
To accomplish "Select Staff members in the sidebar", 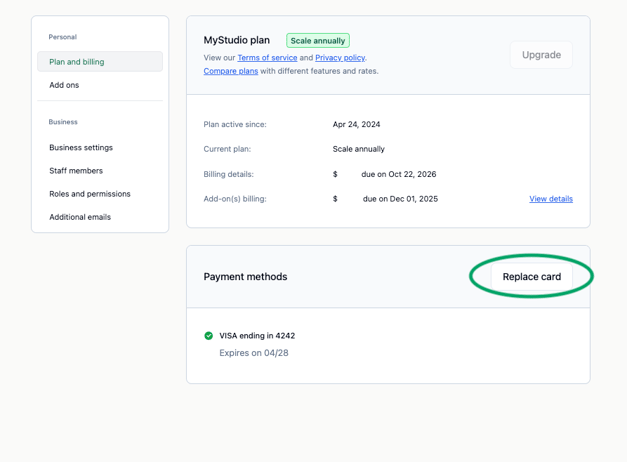I will (76, 171).
